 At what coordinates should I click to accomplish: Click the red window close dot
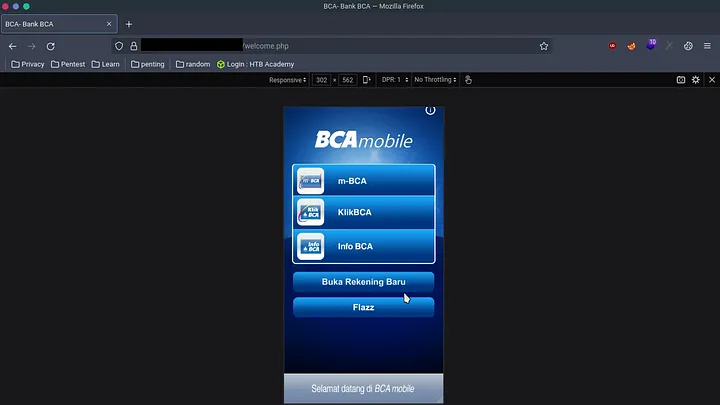click(6, 6)
